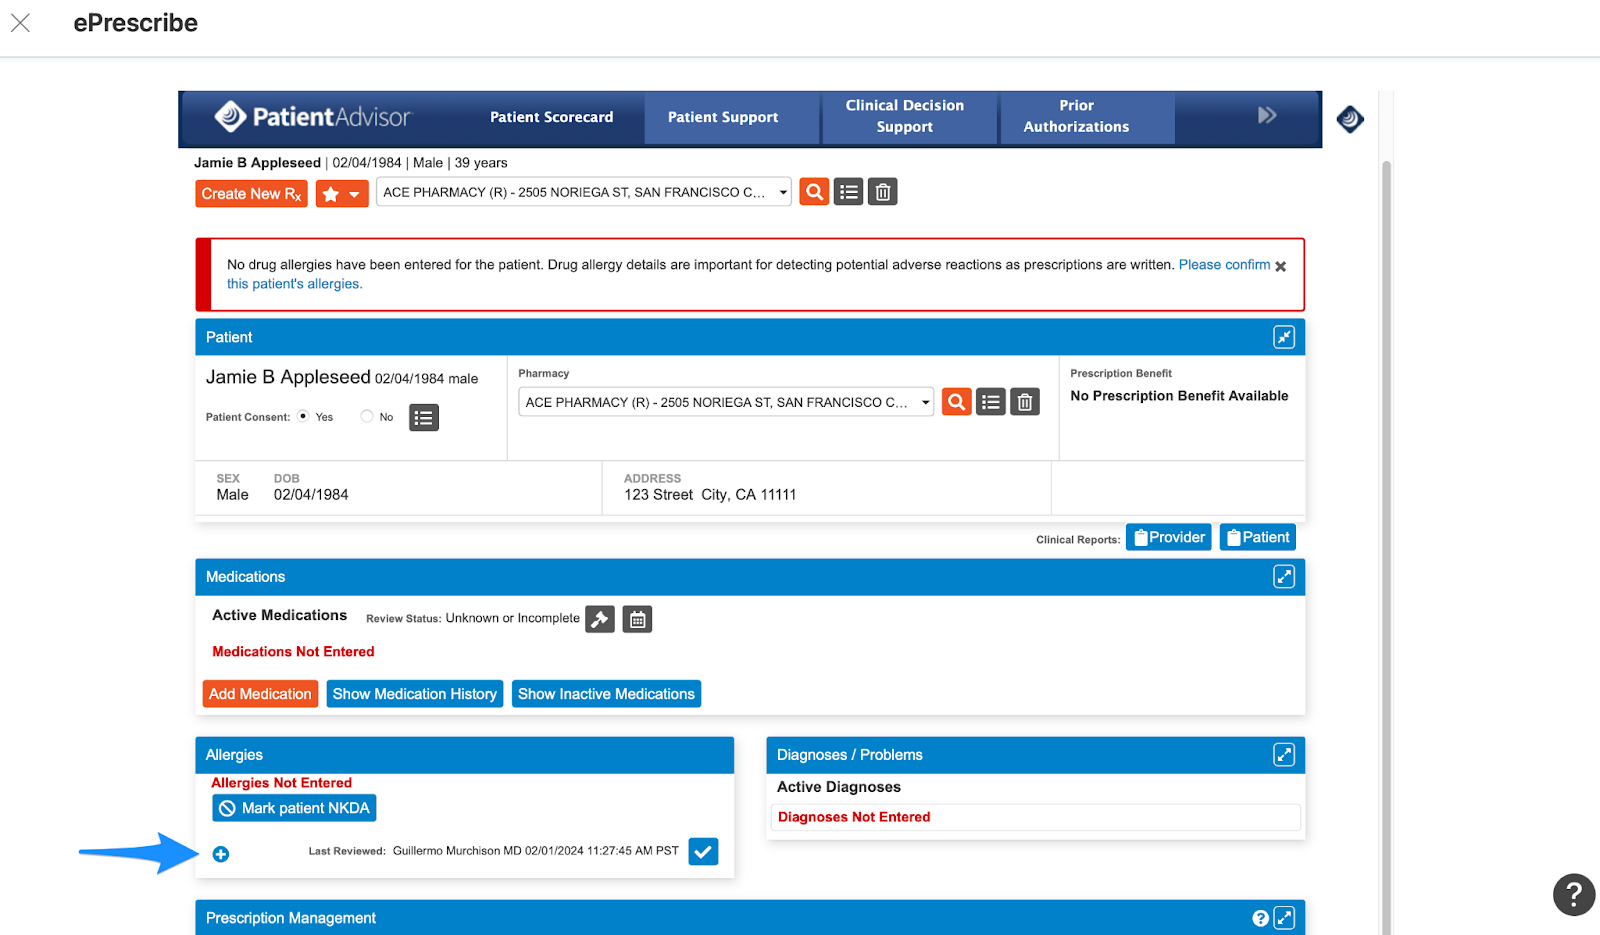Click the share arrow icon beside Review Status
This screenshot has height=935, width=1600.
pos(599,619)
